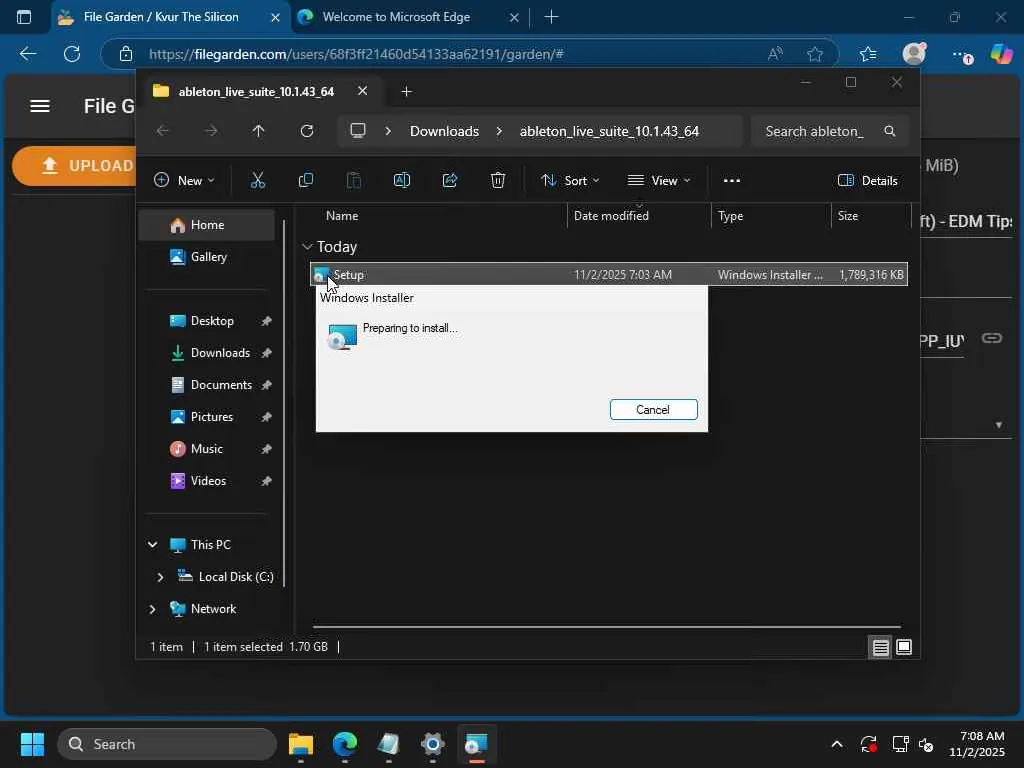Open Edge hamburger menu on File Garden page

coord(40,106)
